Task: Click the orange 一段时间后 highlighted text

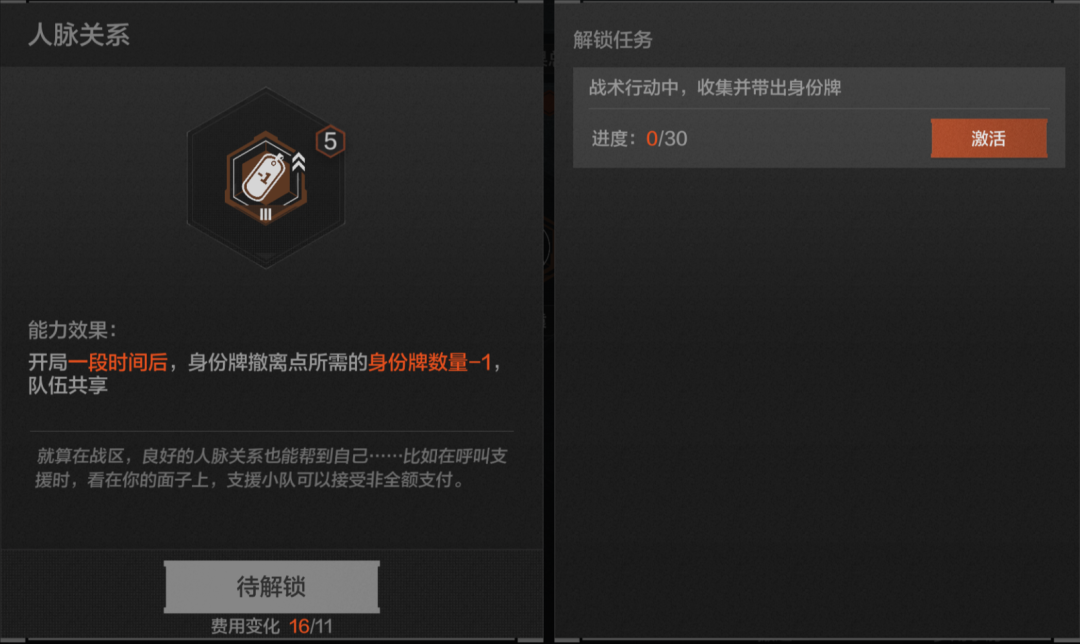Action: click(x=118, y=362)
